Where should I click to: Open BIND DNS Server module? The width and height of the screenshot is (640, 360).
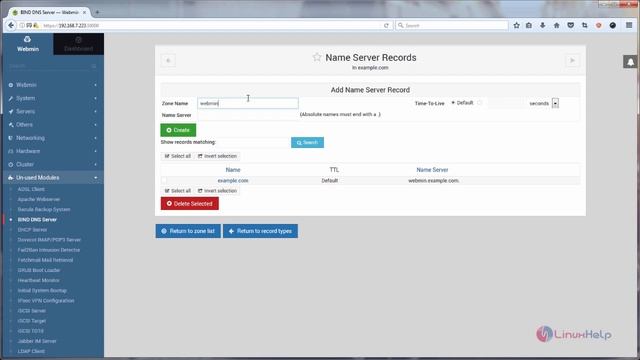(37, 220)
